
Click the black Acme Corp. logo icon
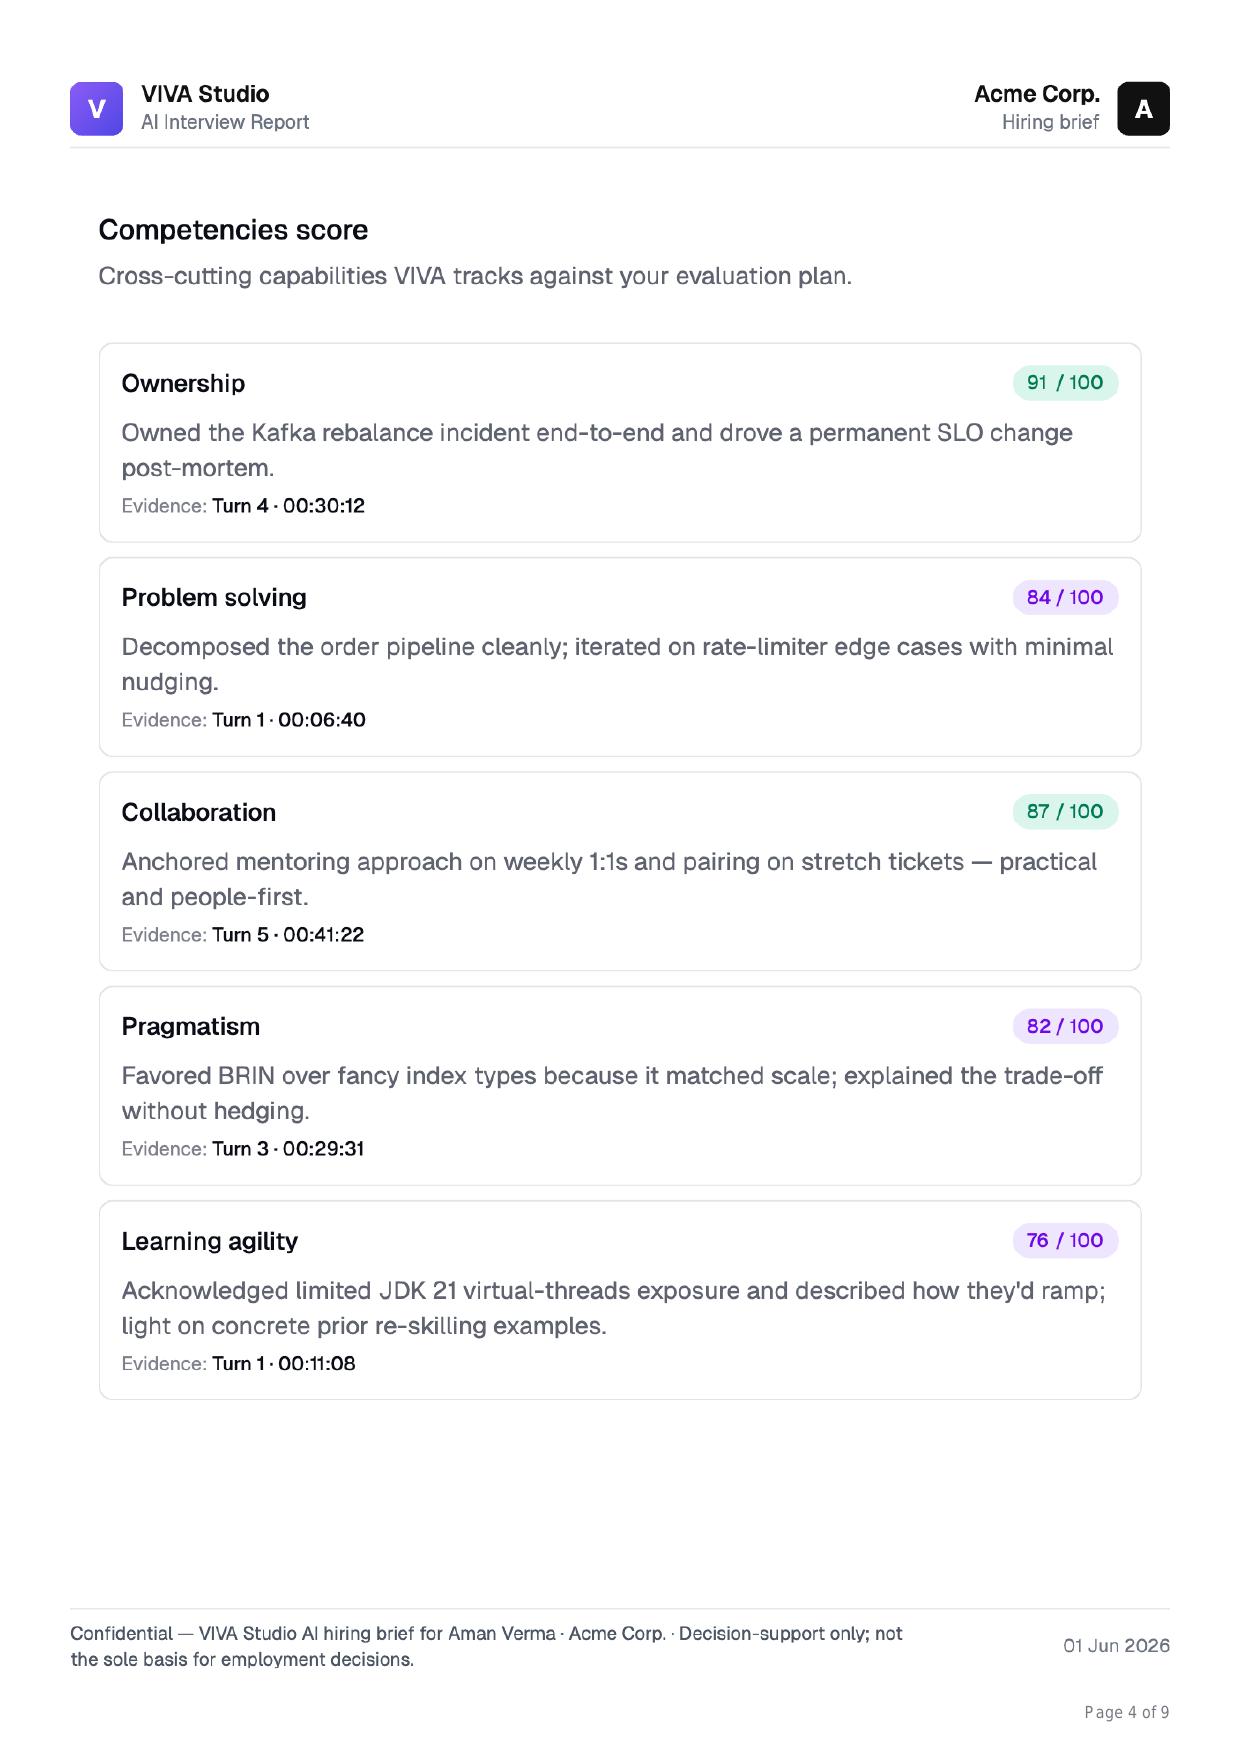click(1143, 108)
